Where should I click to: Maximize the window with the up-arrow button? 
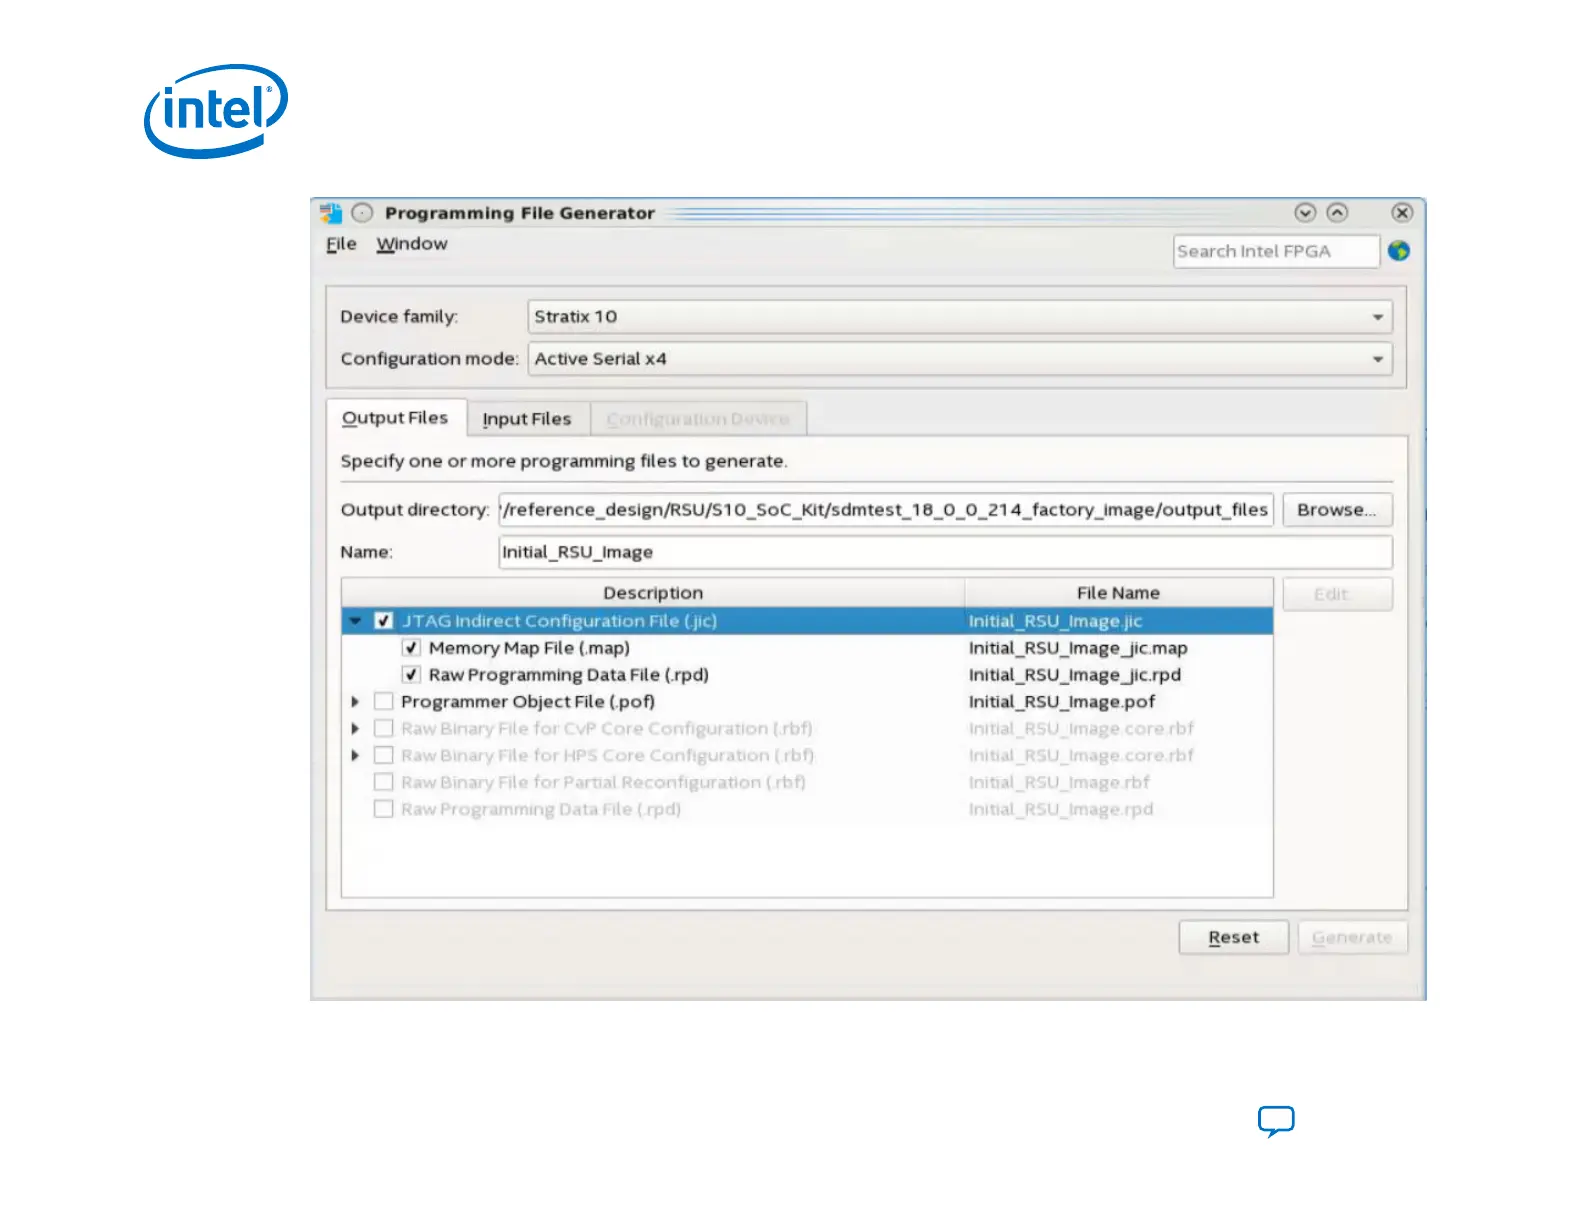click(1337, 212)
